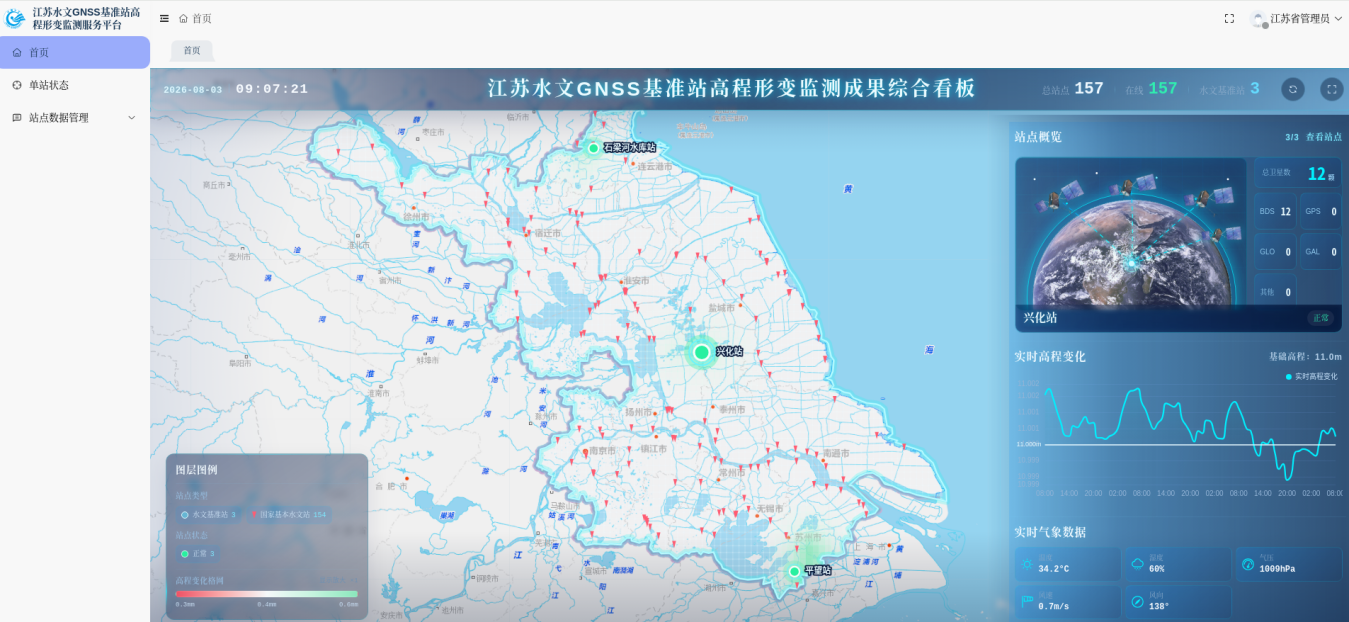Click the satellite earth image in station overview

point(1131,231)
